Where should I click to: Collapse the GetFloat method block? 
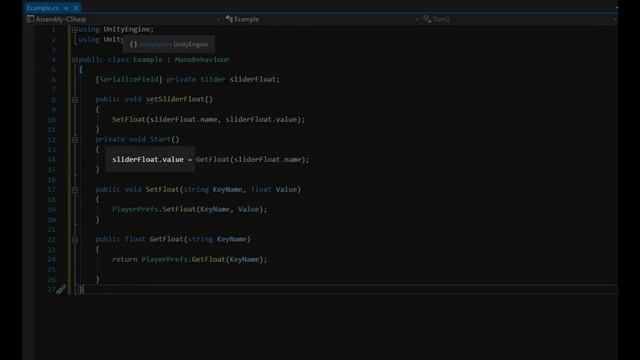click(x=75, y=240)
